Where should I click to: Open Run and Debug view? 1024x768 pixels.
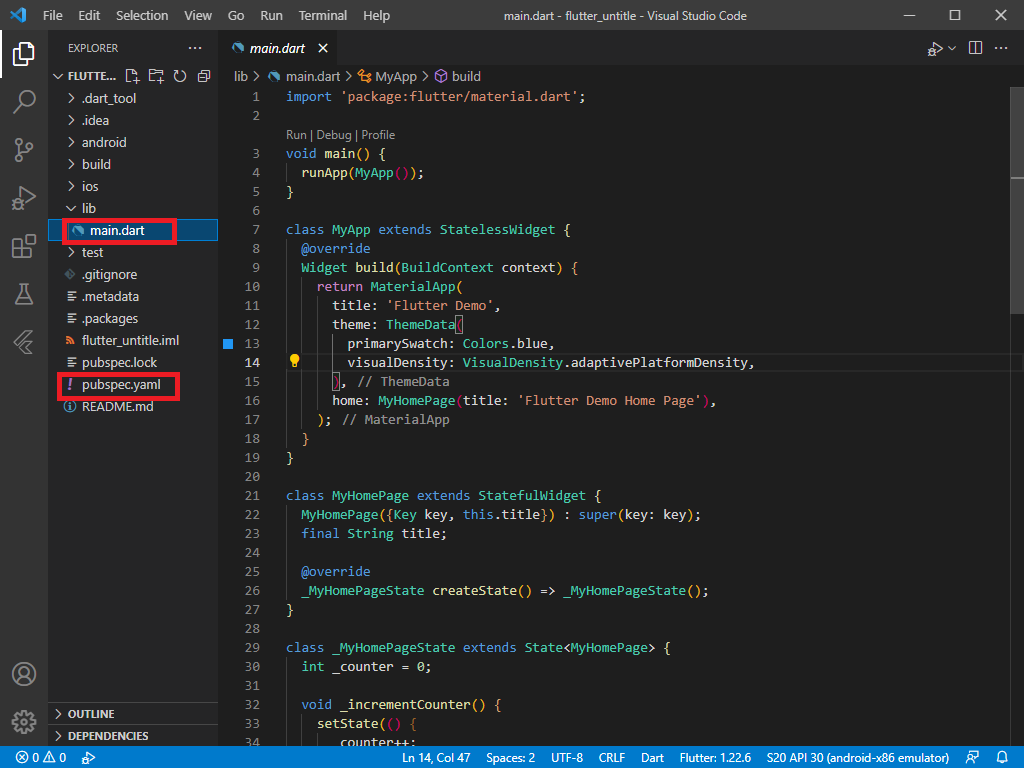click(x=24, y=198)
